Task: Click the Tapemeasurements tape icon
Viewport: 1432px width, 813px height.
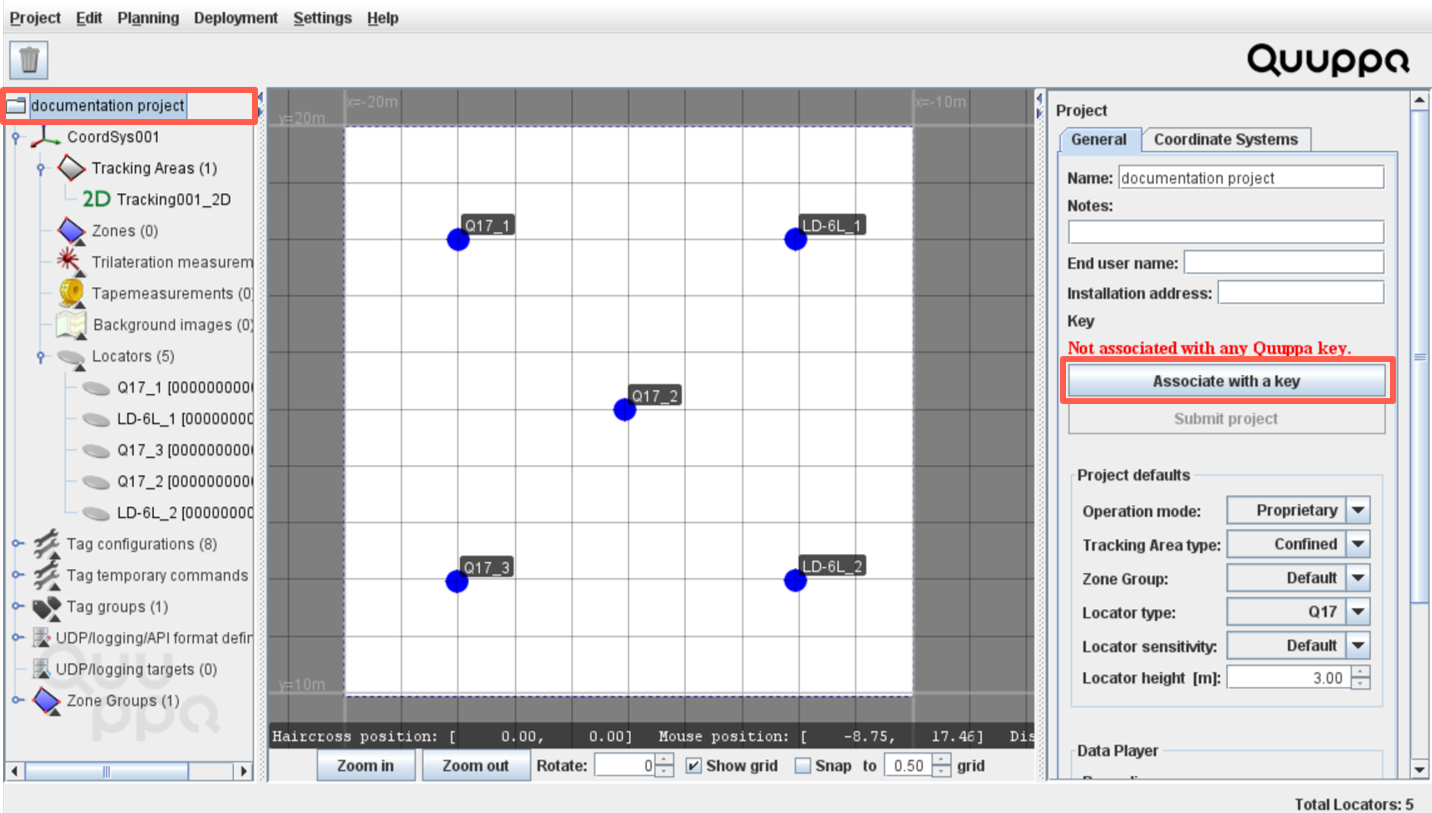Action: tap(71, 293)
